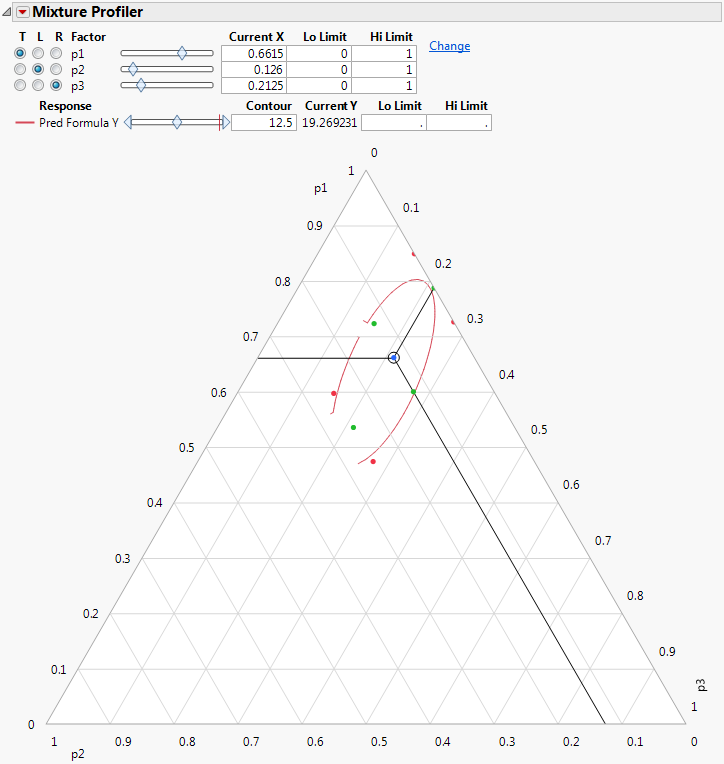Click the circled blue current-point marker in the ternary plot
724x764 pixels.
pos(394,358)
